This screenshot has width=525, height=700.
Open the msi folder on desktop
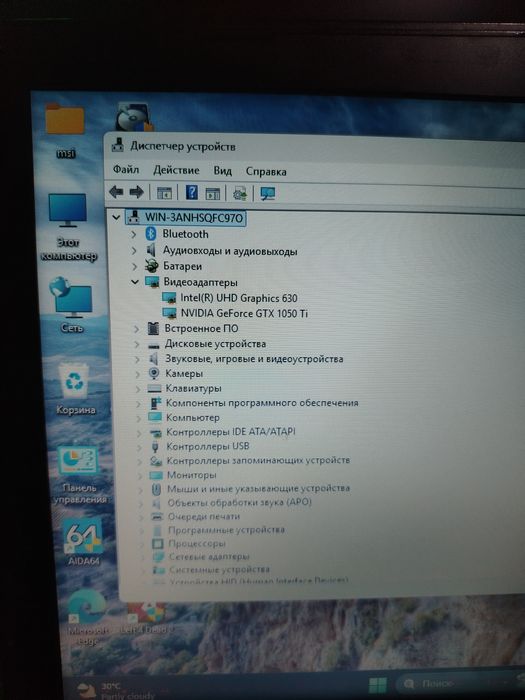point(65,131)
